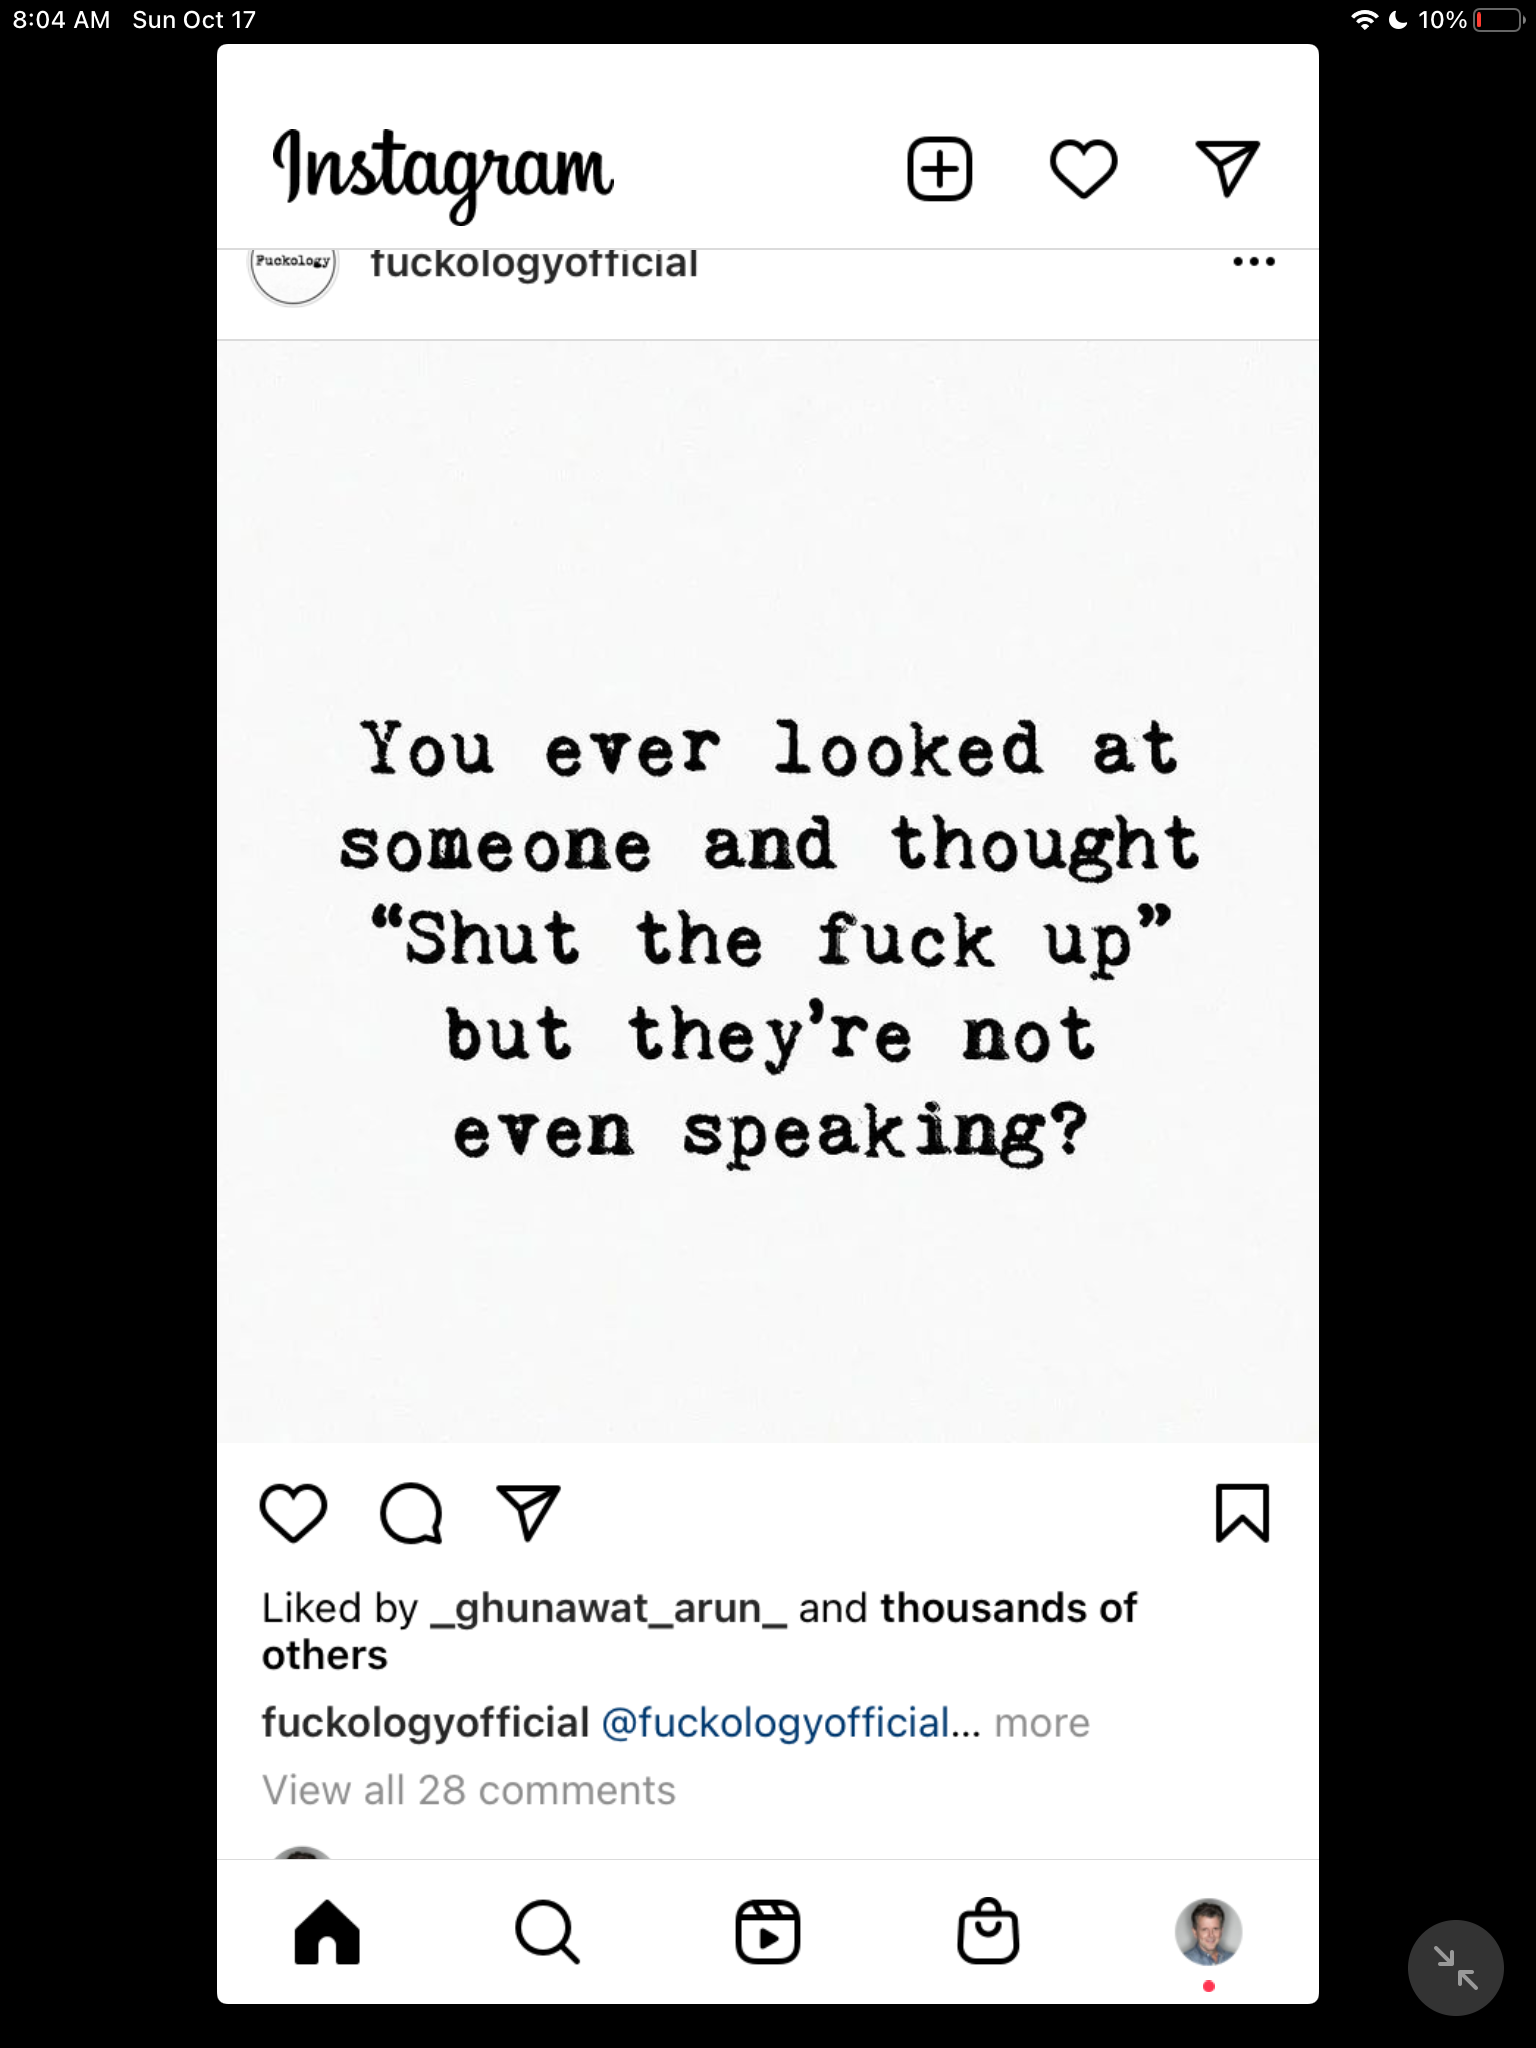
Task: Open the Reels tab
Action: [767, 1932]
